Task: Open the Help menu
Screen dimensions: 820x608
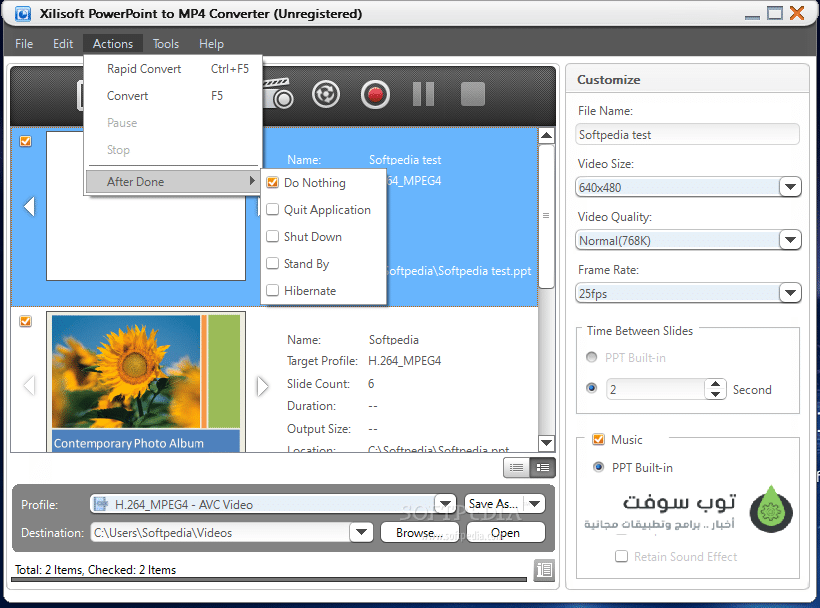Action: 211,44
